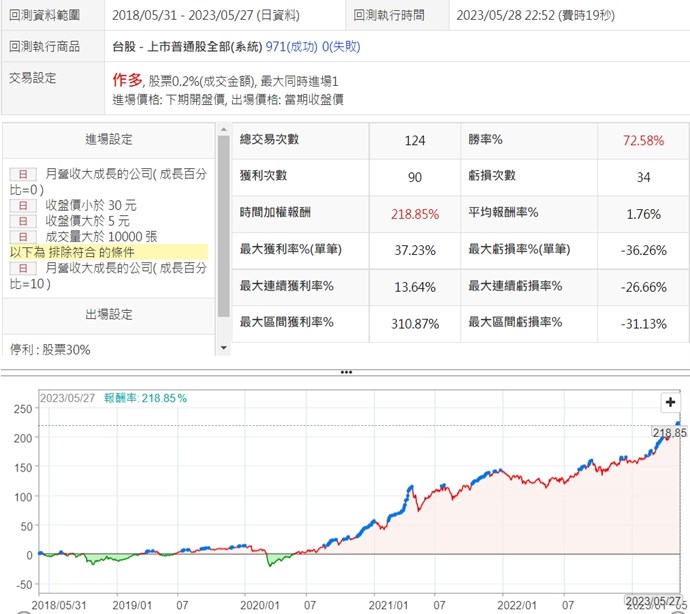Click the 停利 : 股票30% exit setting
The image size is (690, 614).
50,351
